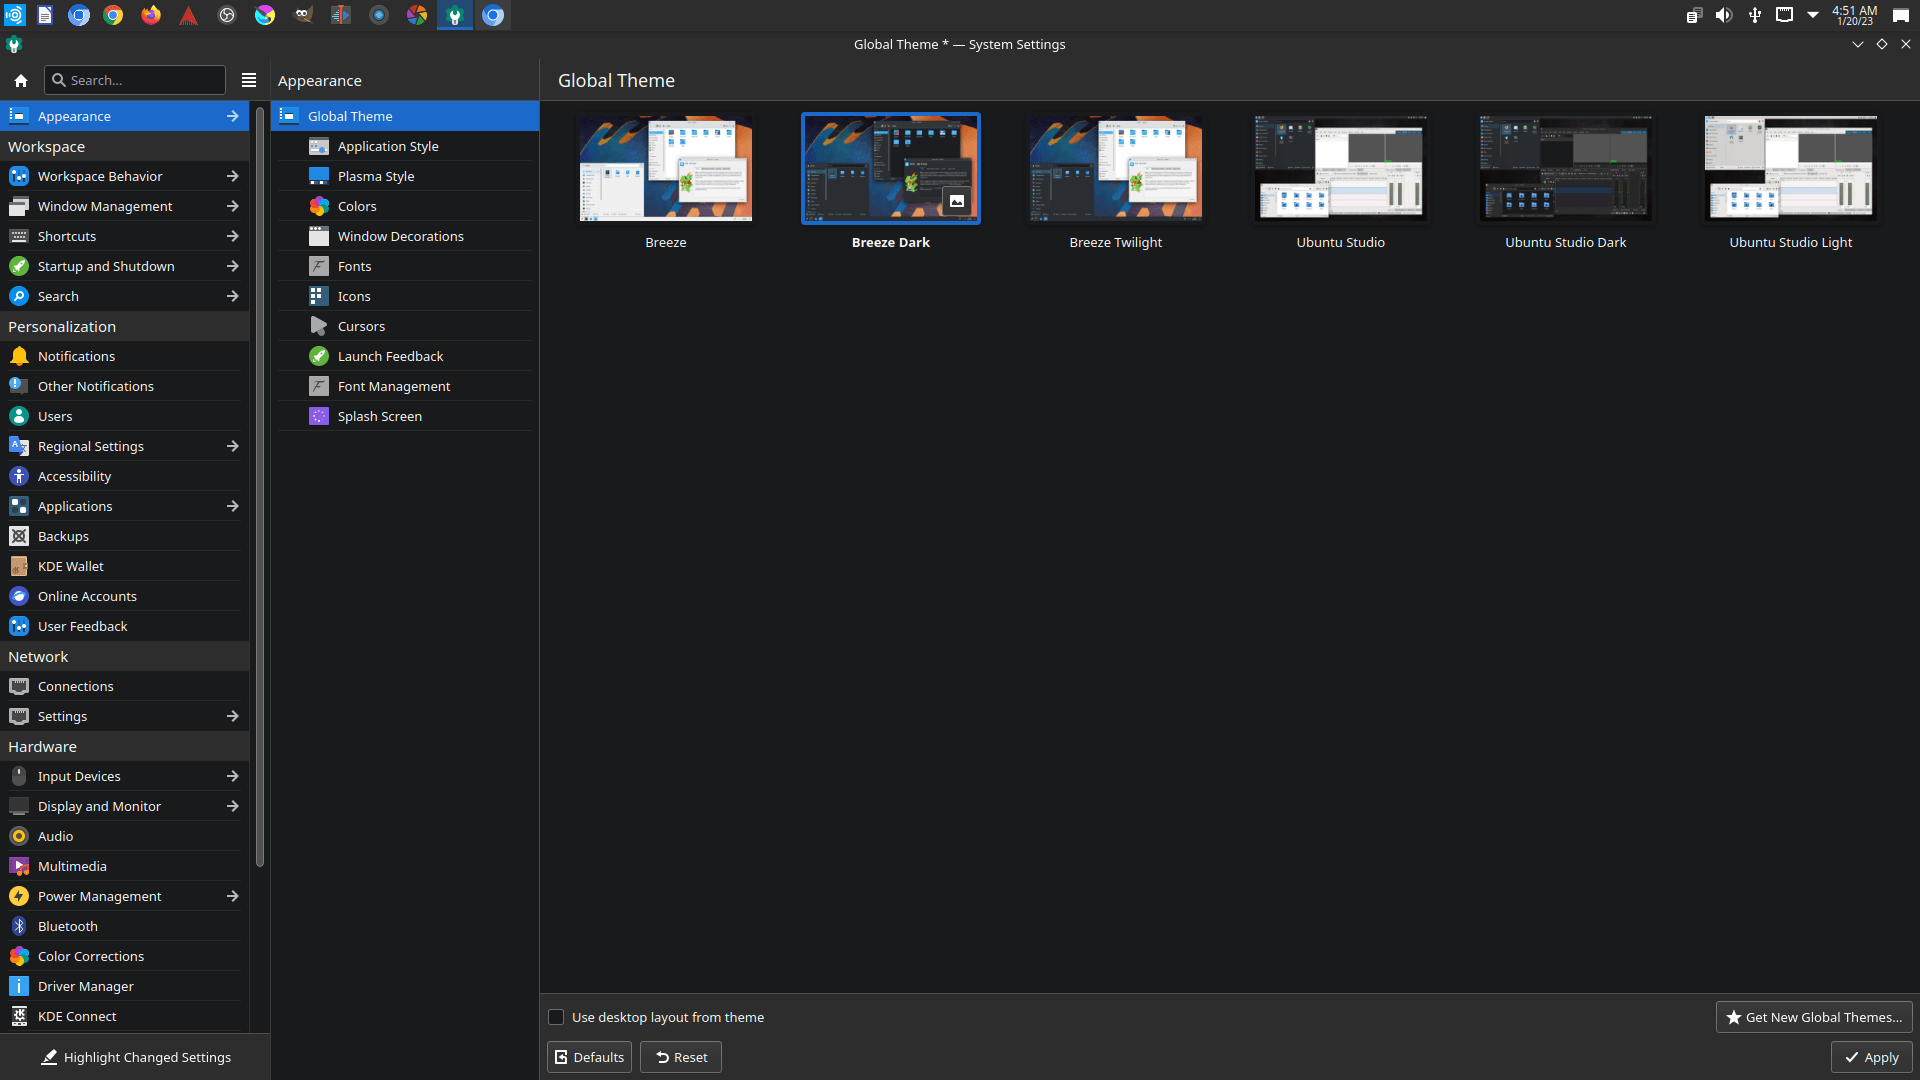Expand Workspace Behavior arrow

[232, 176]
